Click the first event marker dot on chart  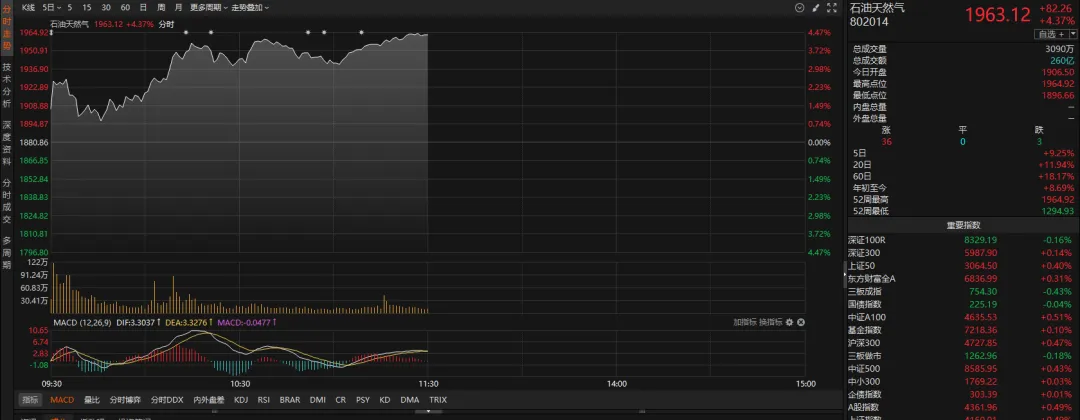[x=187, y=32]
